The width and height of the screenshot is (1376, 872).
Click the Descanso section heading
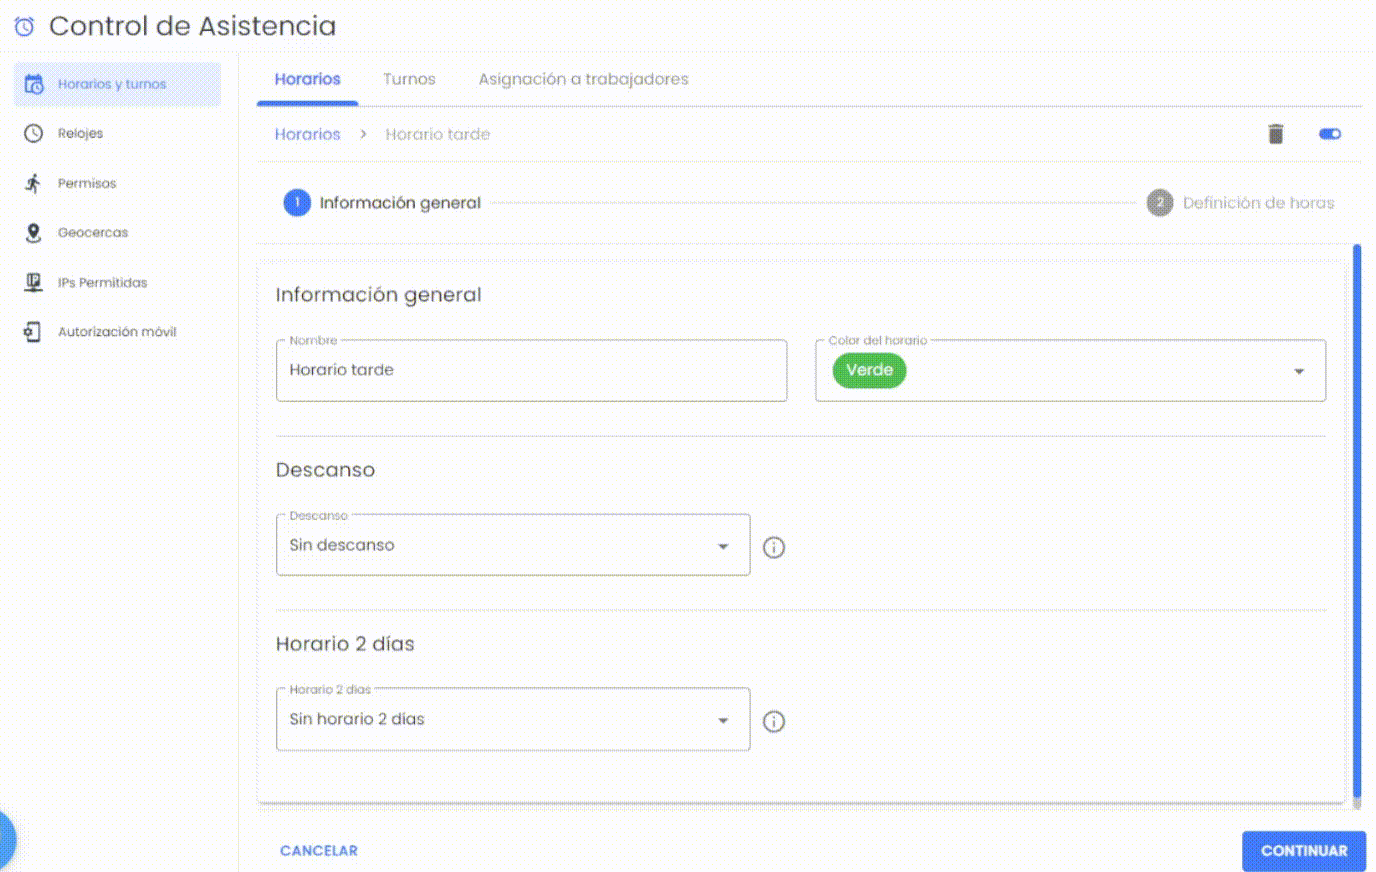coord(325,470)
